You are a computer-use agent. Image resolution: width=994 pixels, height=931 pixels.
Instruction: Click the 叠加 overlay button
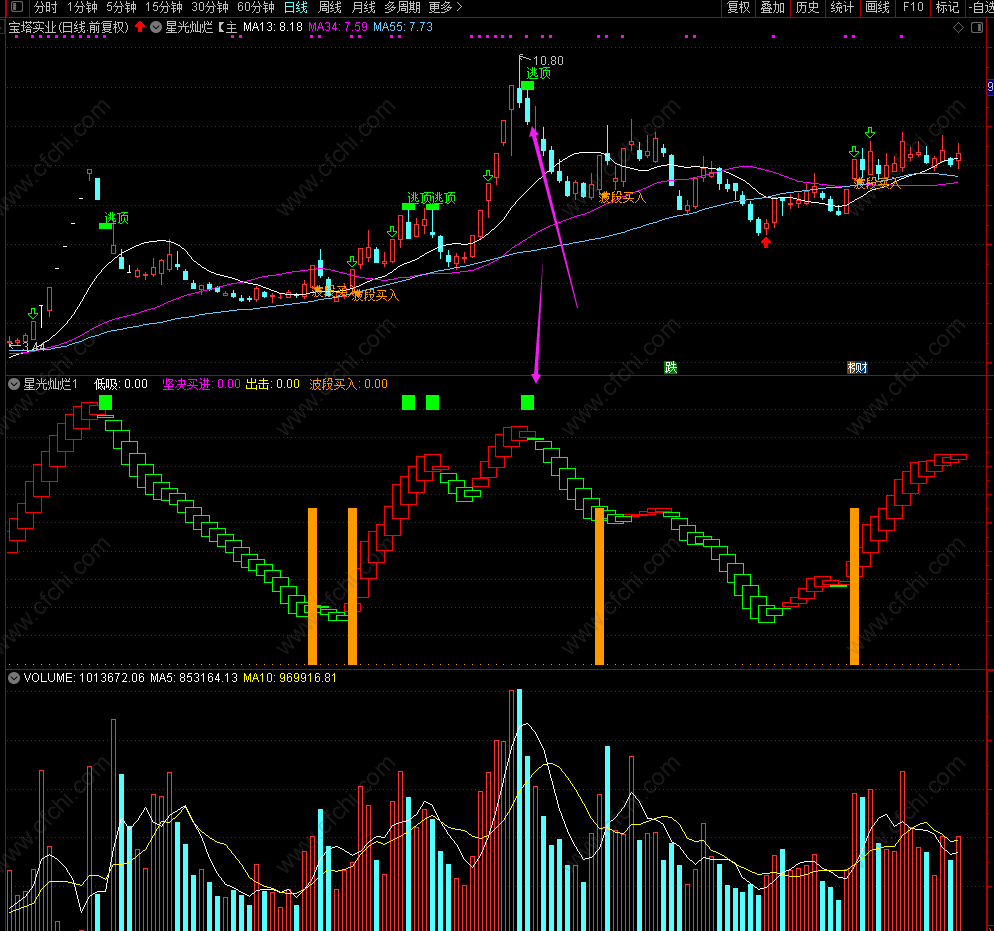pyautogui.click(x=773, y=8)
